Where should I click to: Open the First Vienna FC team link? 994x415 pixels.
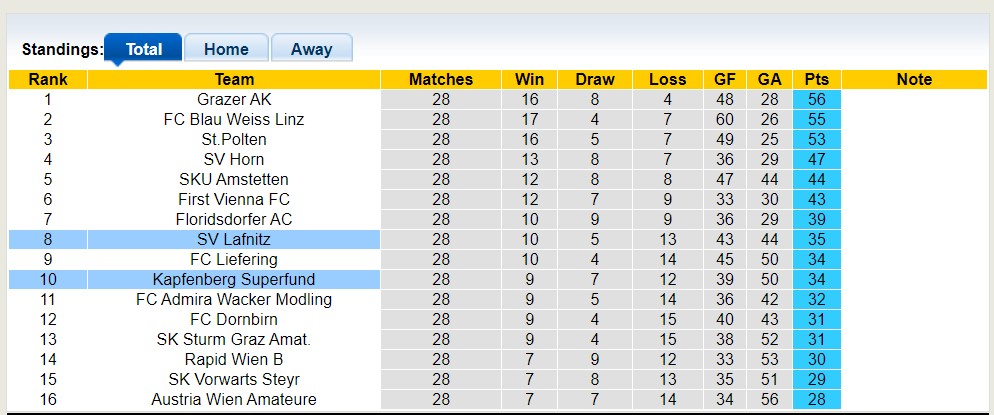tap(234, 199)
